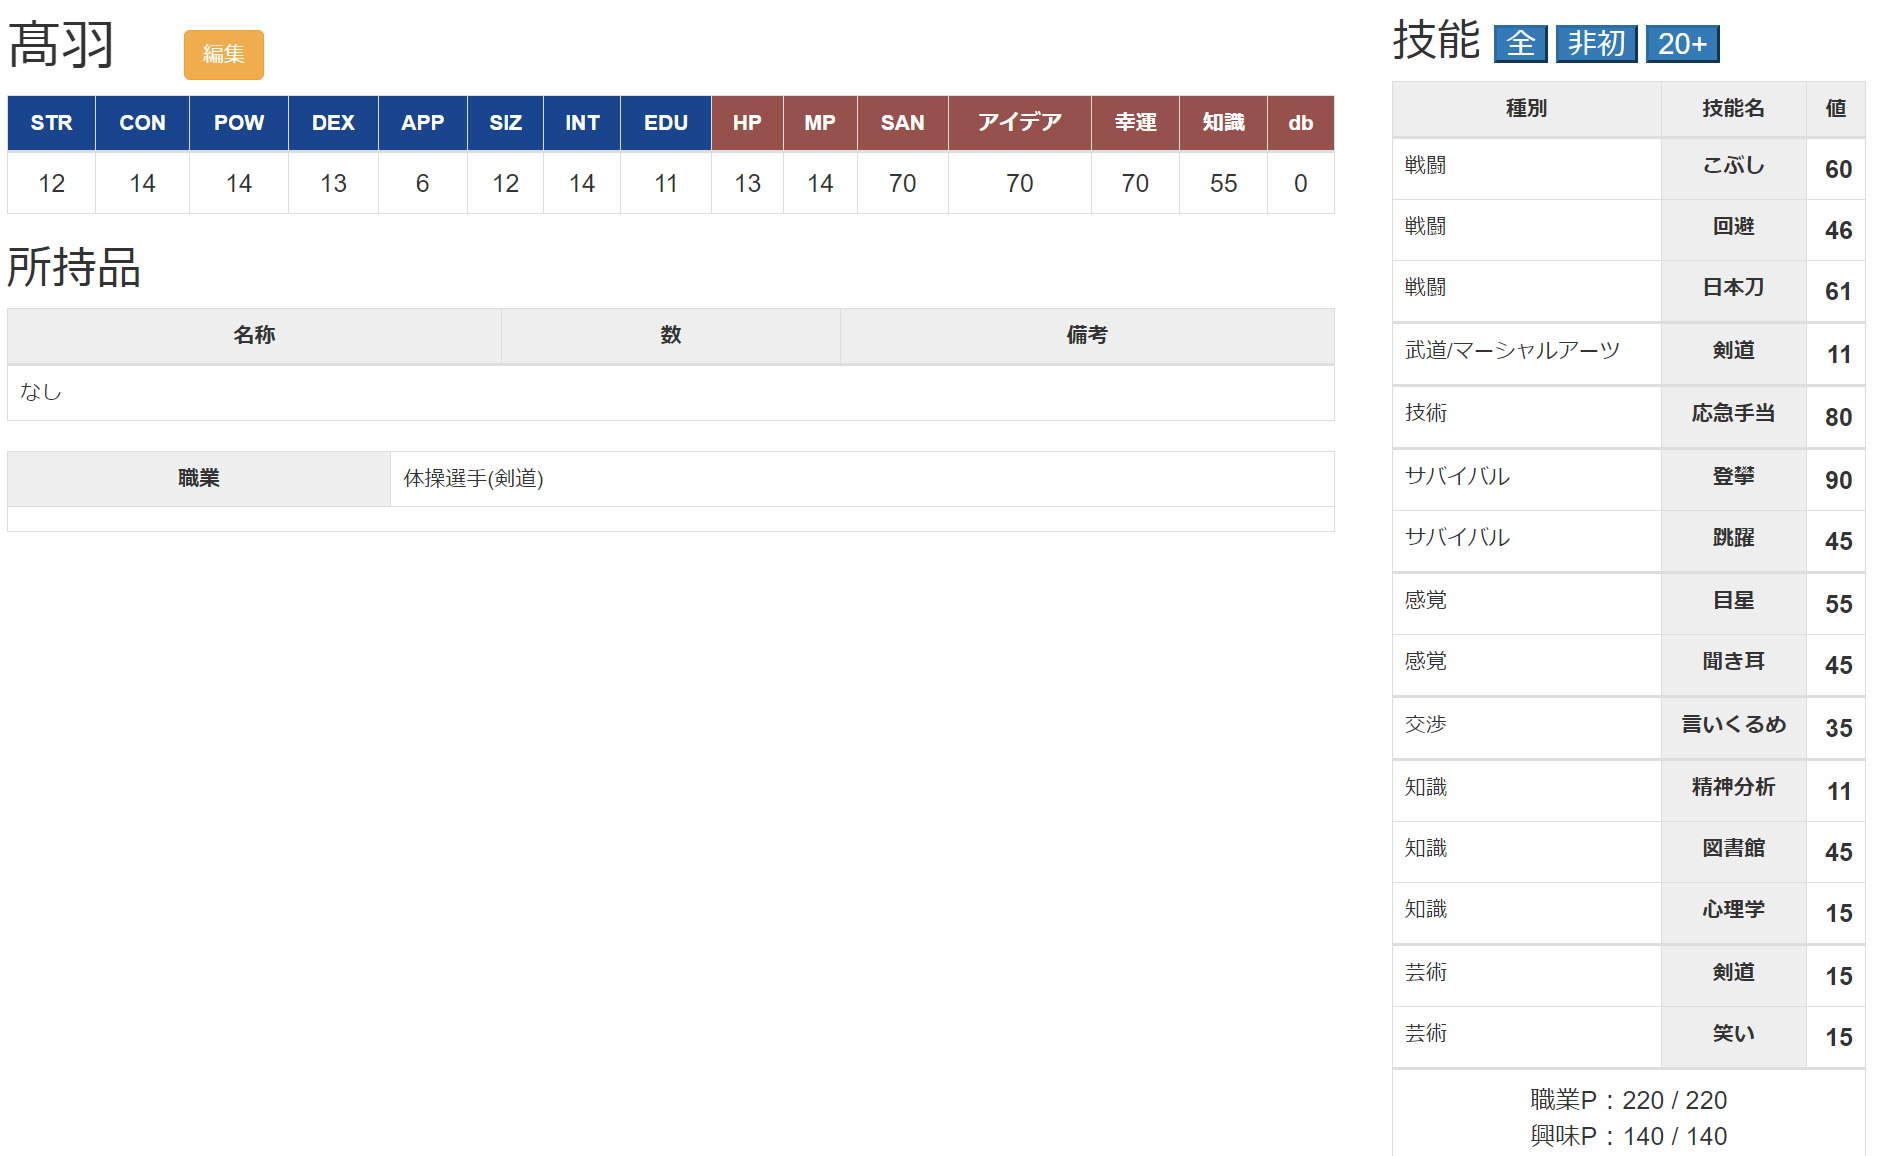Click the 種別 skill table header
Viewport: 1879px width, 1156px height.
[x=1526, y=109]
